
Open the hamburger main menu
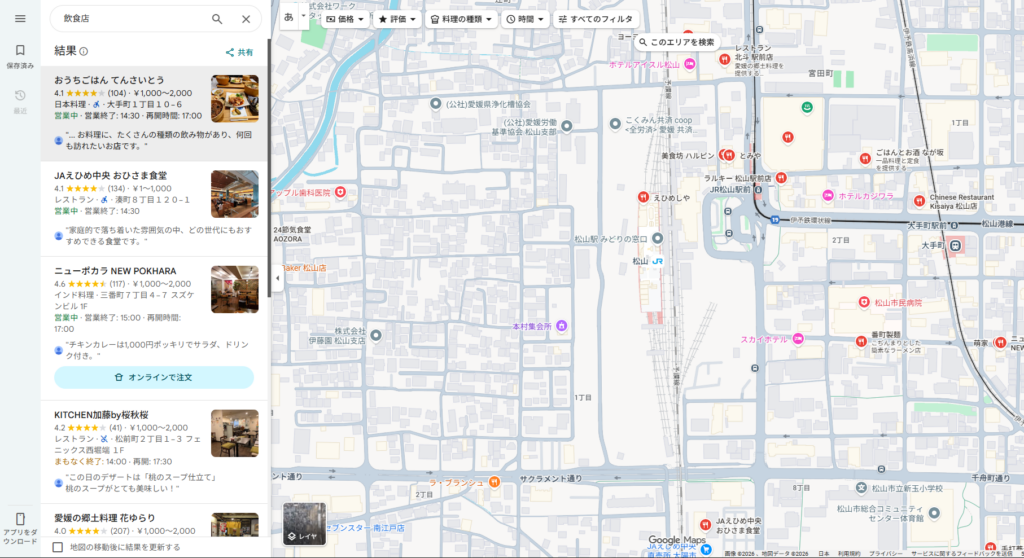[x=20, y=18]
